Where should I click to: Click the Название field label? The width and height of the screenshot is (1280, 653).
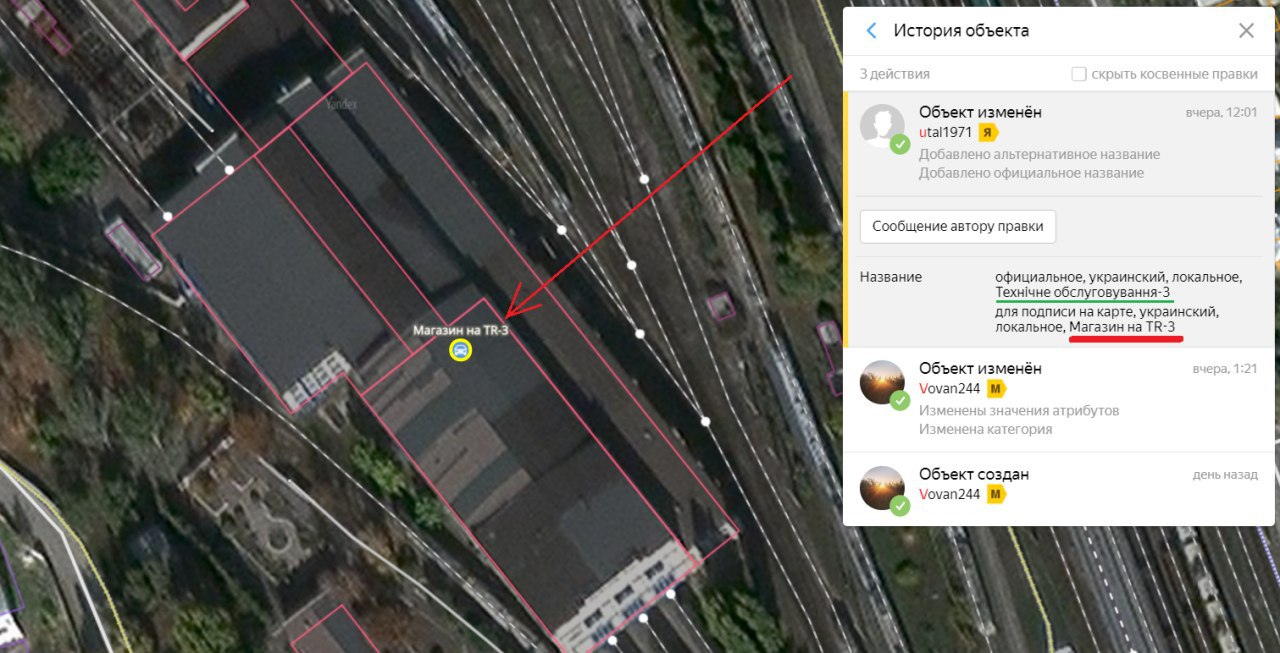(890, 277)
